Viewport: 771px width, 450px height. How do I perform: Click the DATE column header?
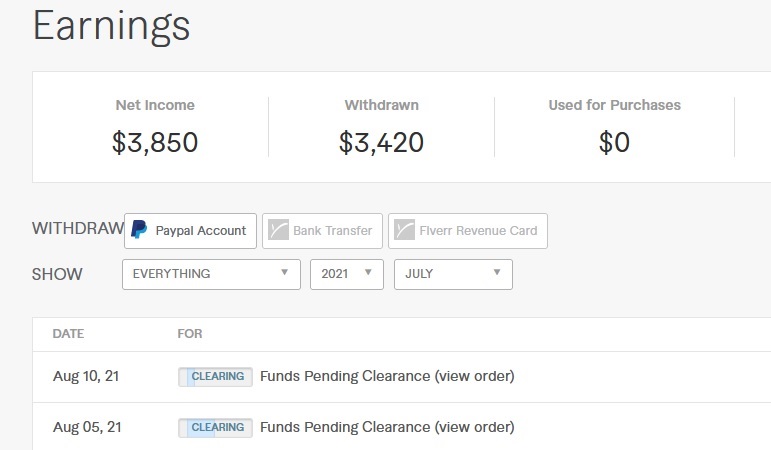click(68, 334)
